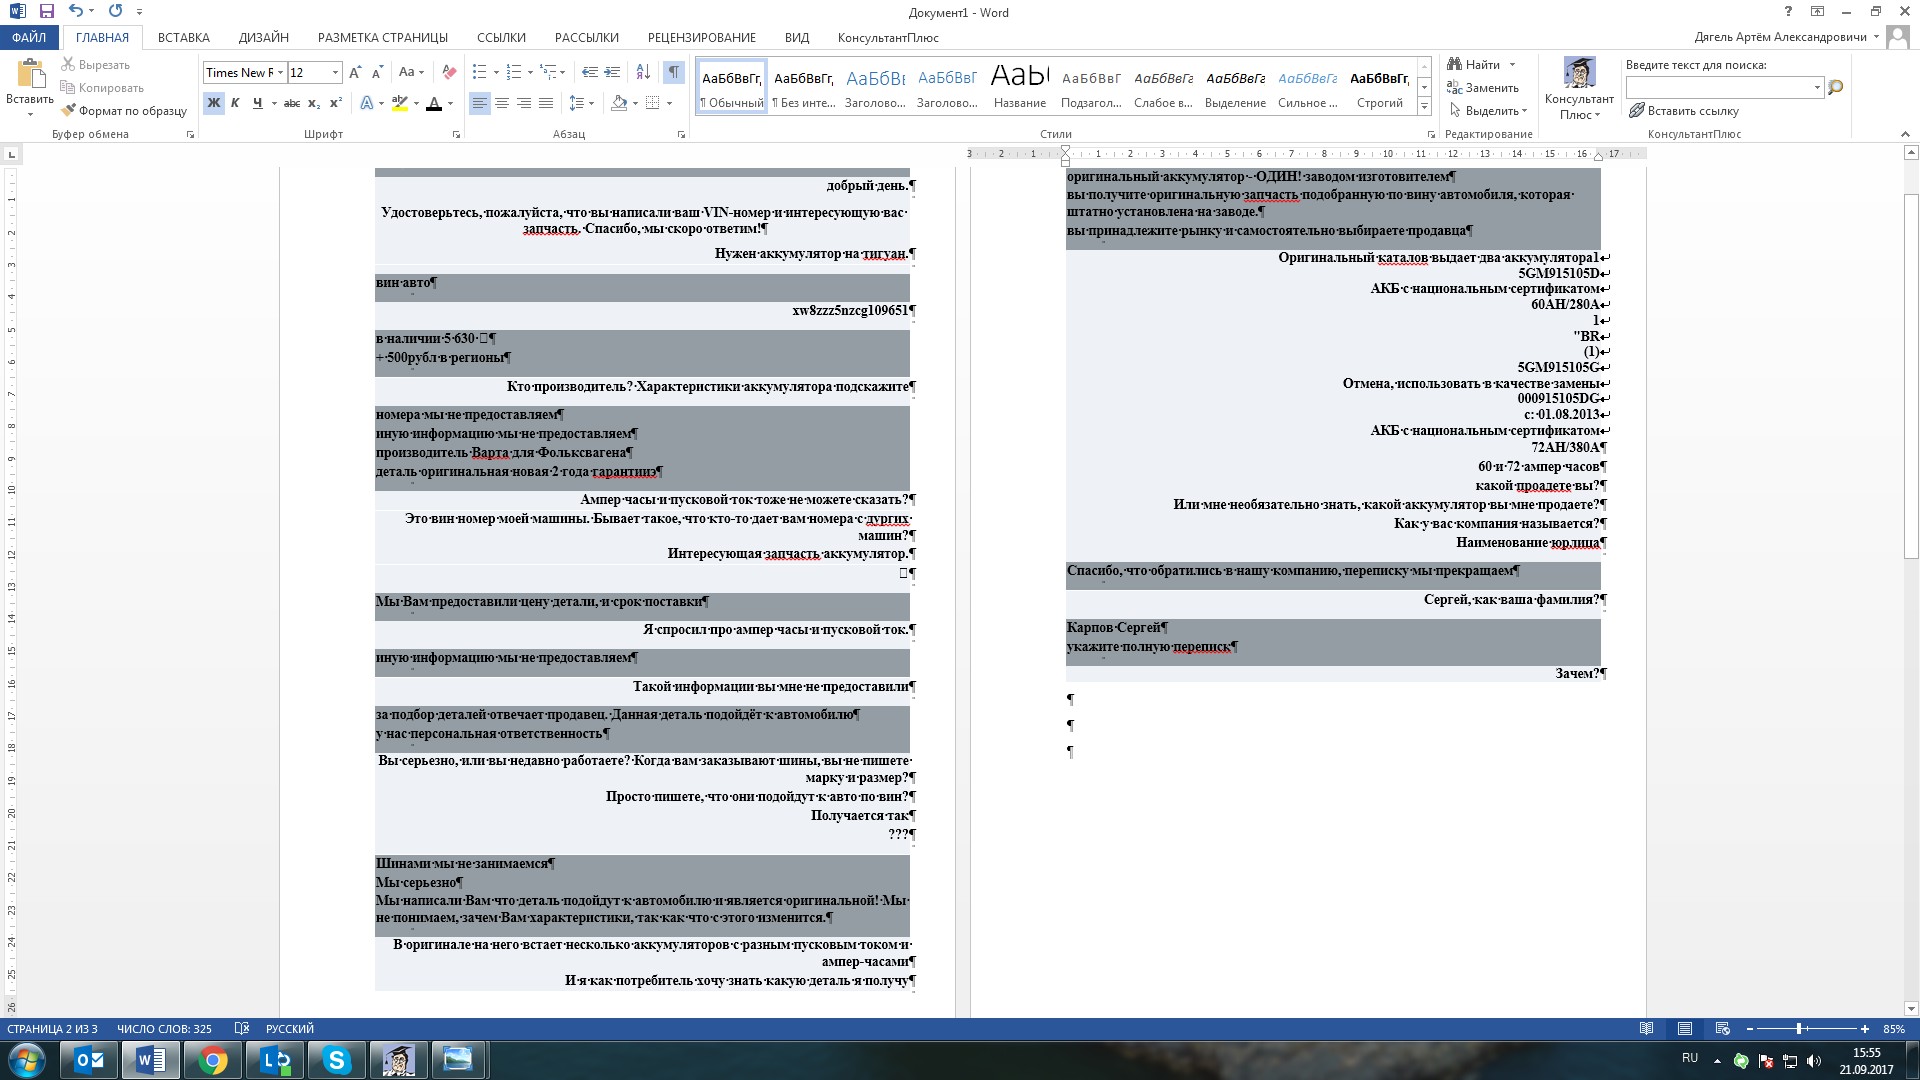Click the КонсультантПлюс search text field
The height and width of the screenshot is (1080, 1920).
point(1718,88)
